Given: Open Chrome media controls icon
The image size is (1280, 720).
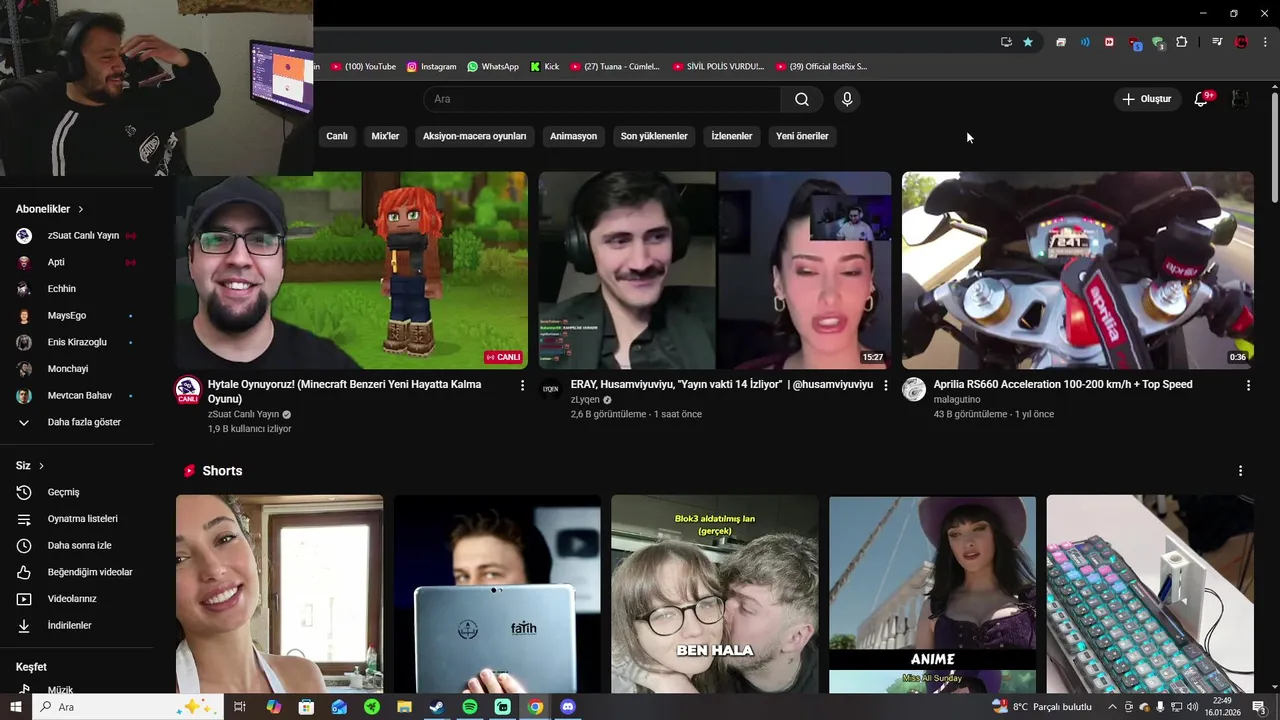Looking at the screenshot, I should coord(1217,42).
